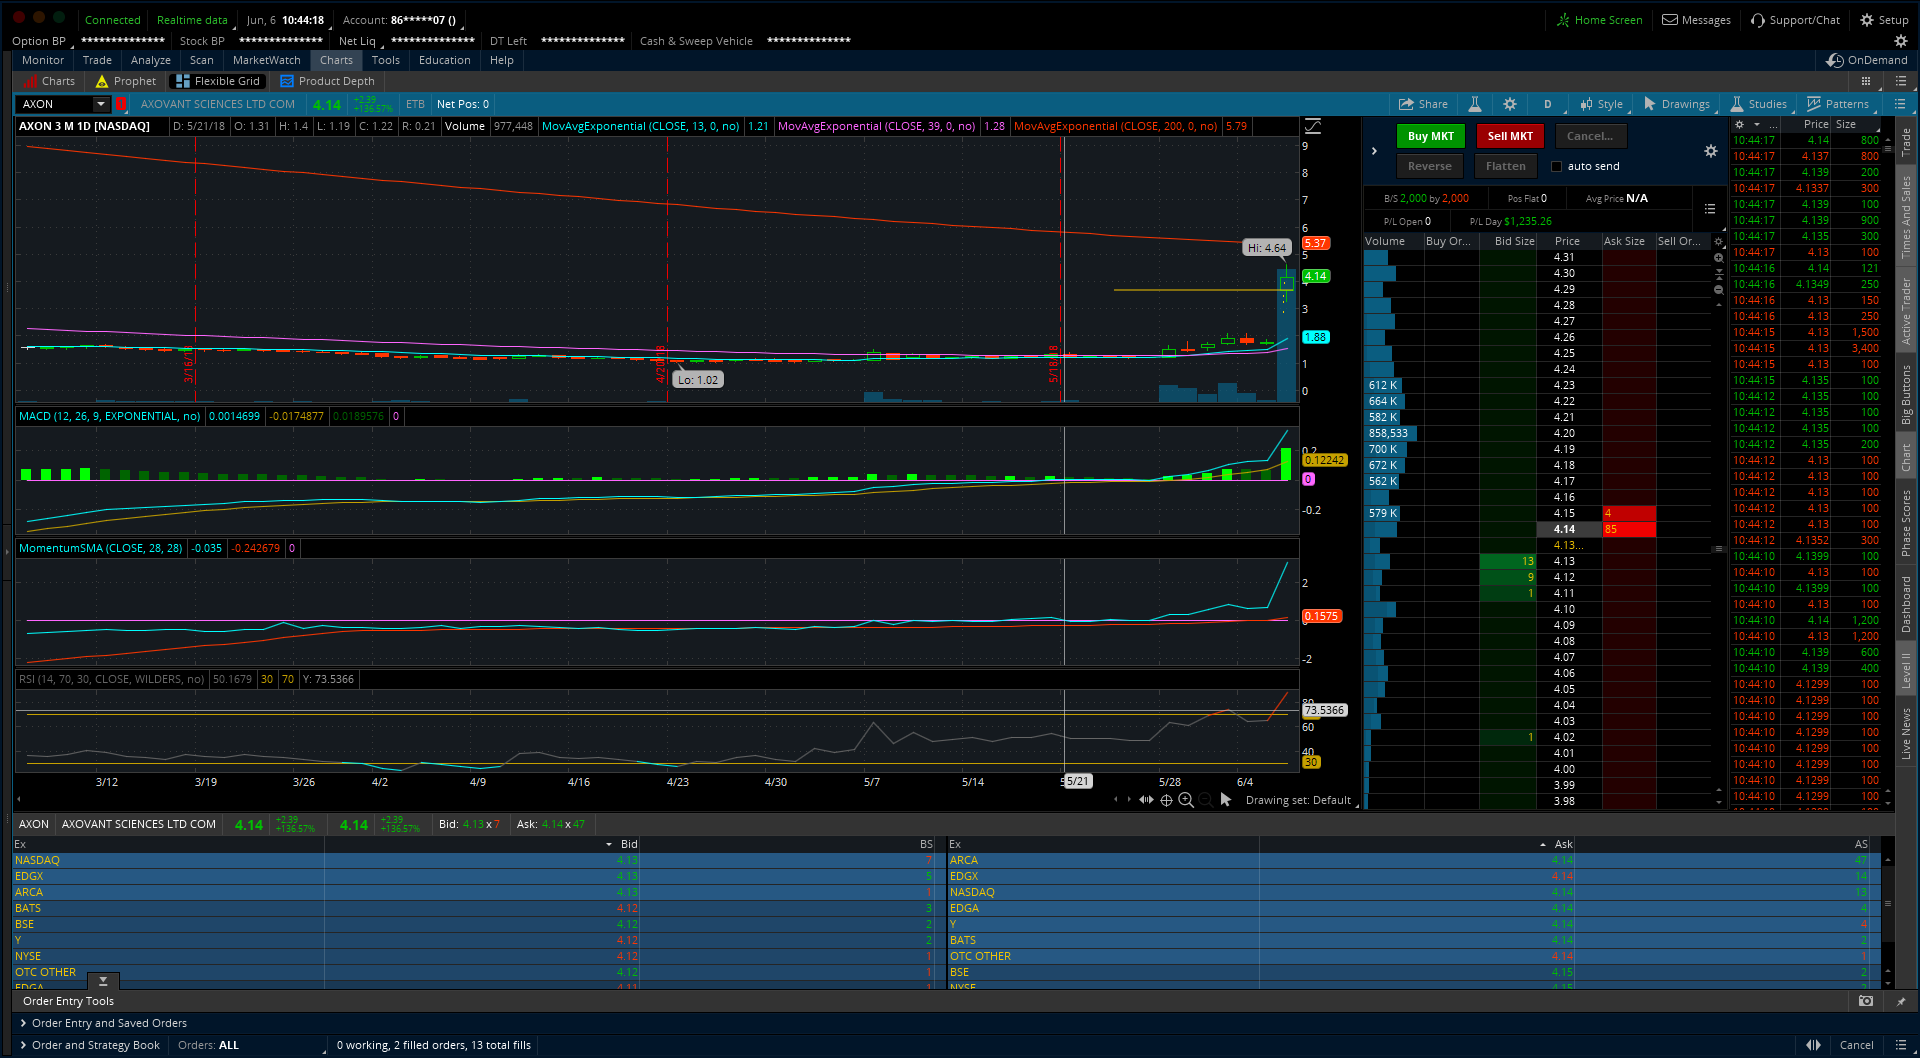Screen dimensions: 1920x1058
Task: Expand Order Entry and Saved Orders
Action: point(109,1023)
